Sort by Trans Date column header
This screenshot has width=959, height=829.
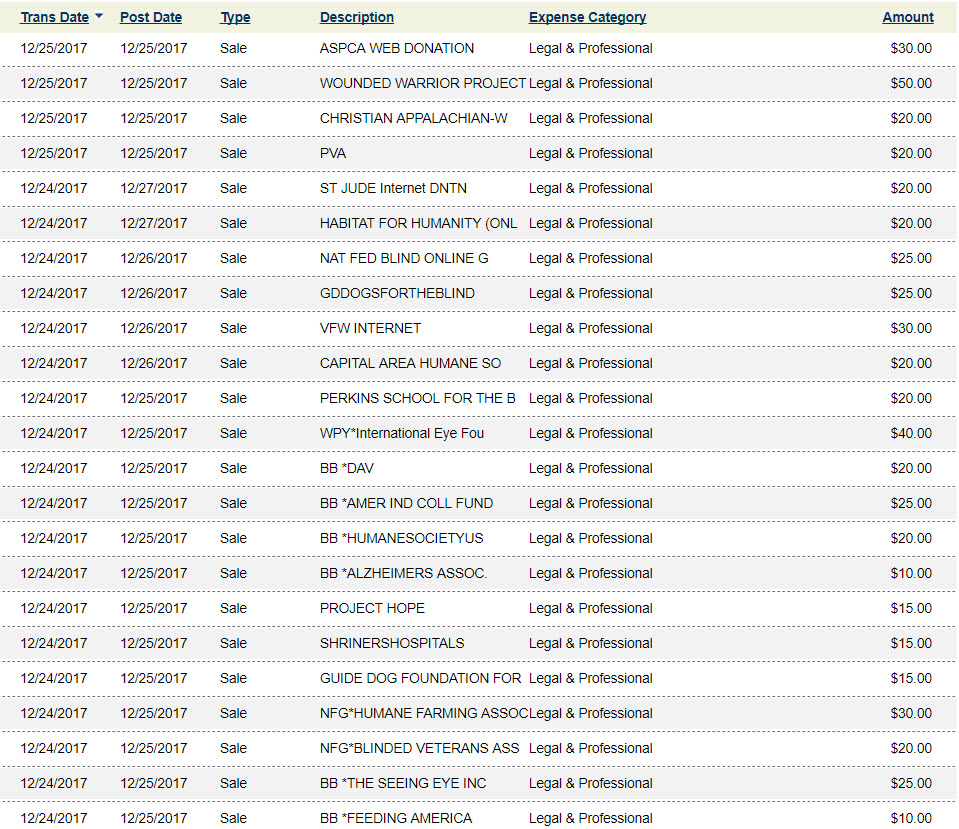[x=54, y=17]
